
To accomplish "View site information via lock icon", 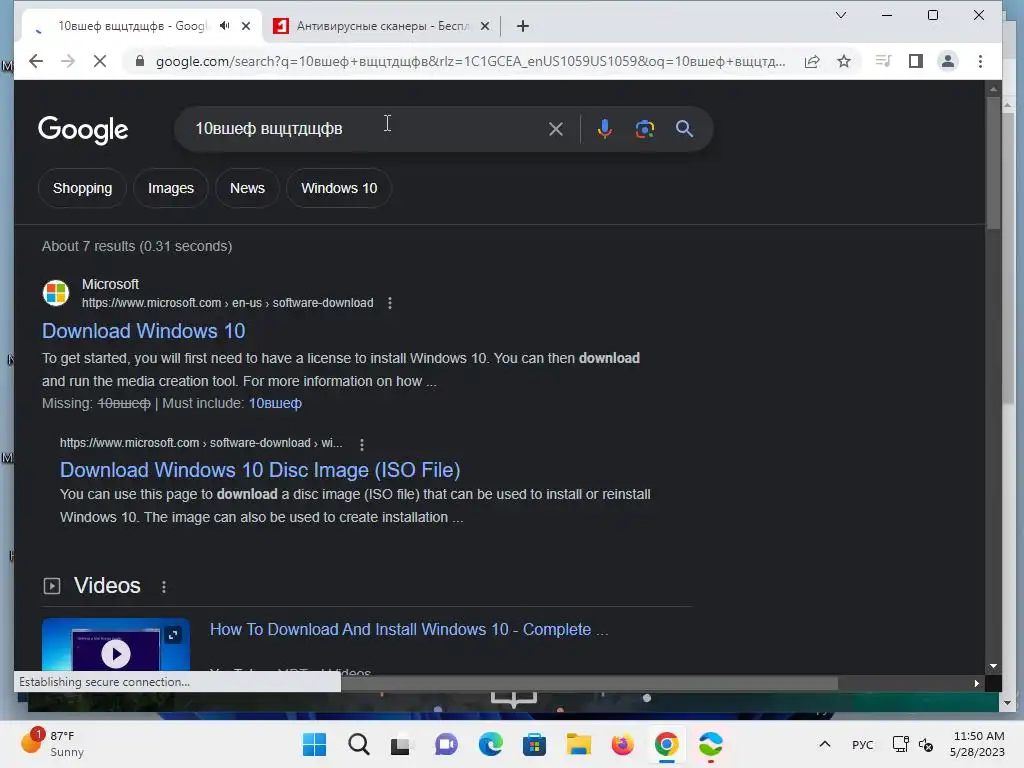I will [x=139, y=61].
